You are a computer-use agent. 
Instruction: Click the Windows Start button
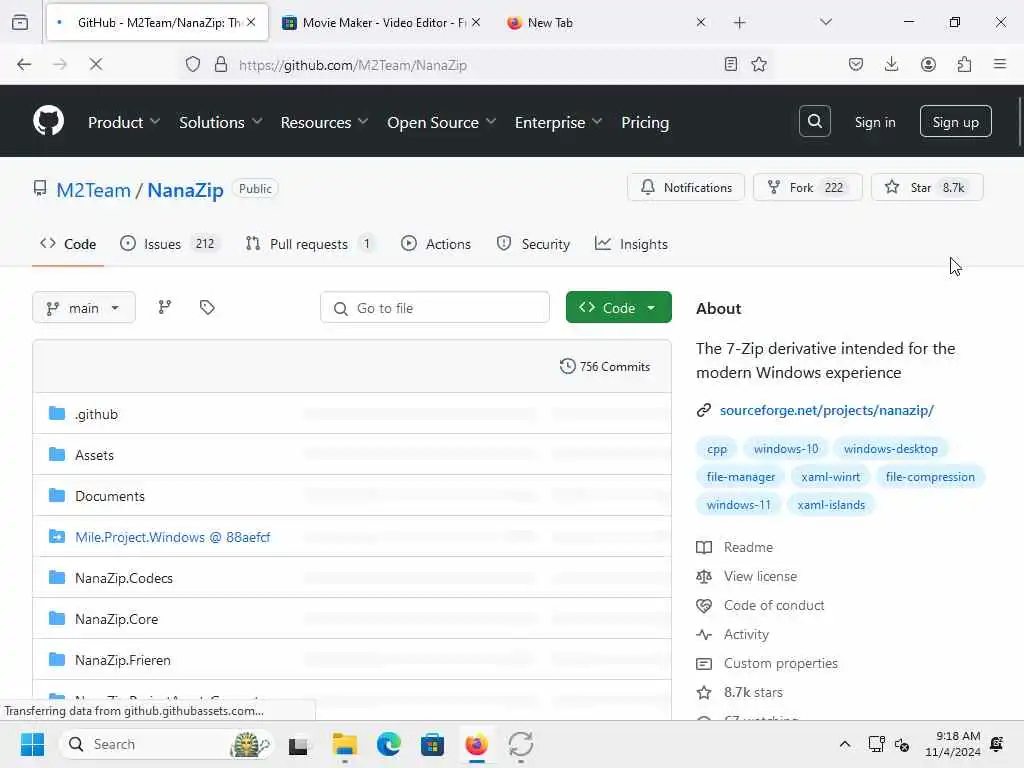tap(32, 744)
